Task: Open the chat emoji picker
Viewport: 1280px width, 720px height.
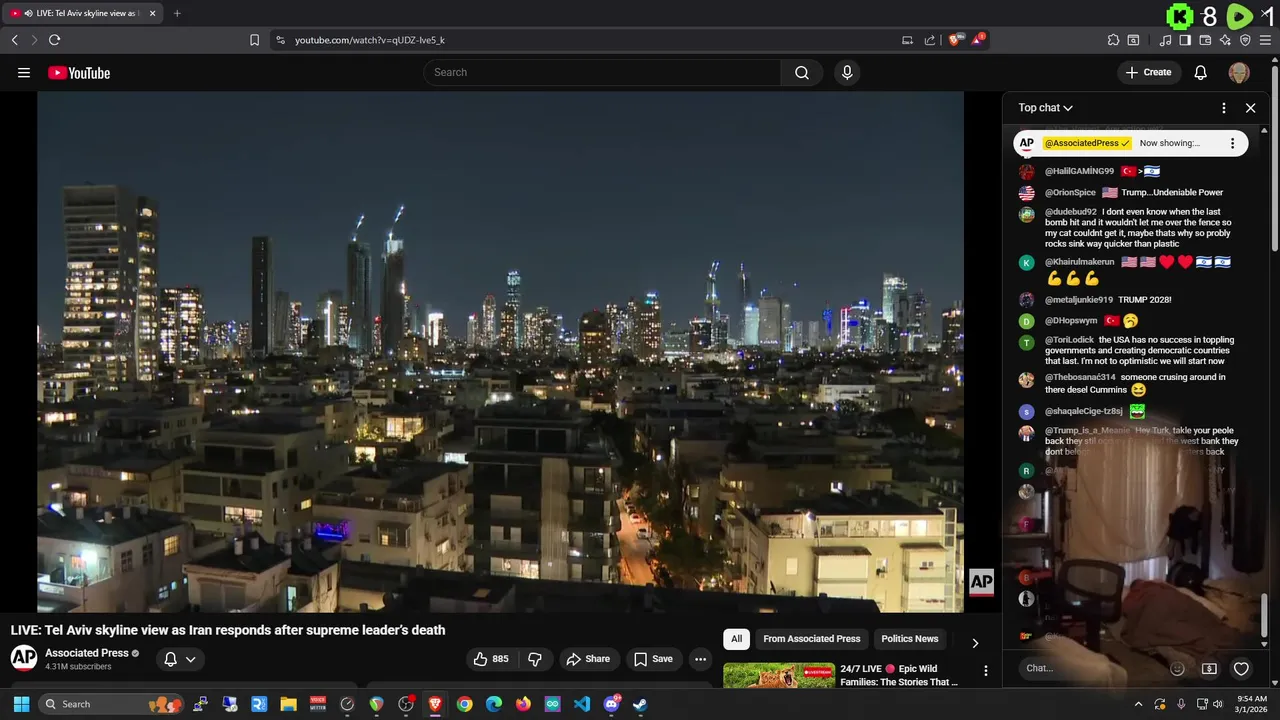Action: pyautogui.click(x=1177, y=669)
